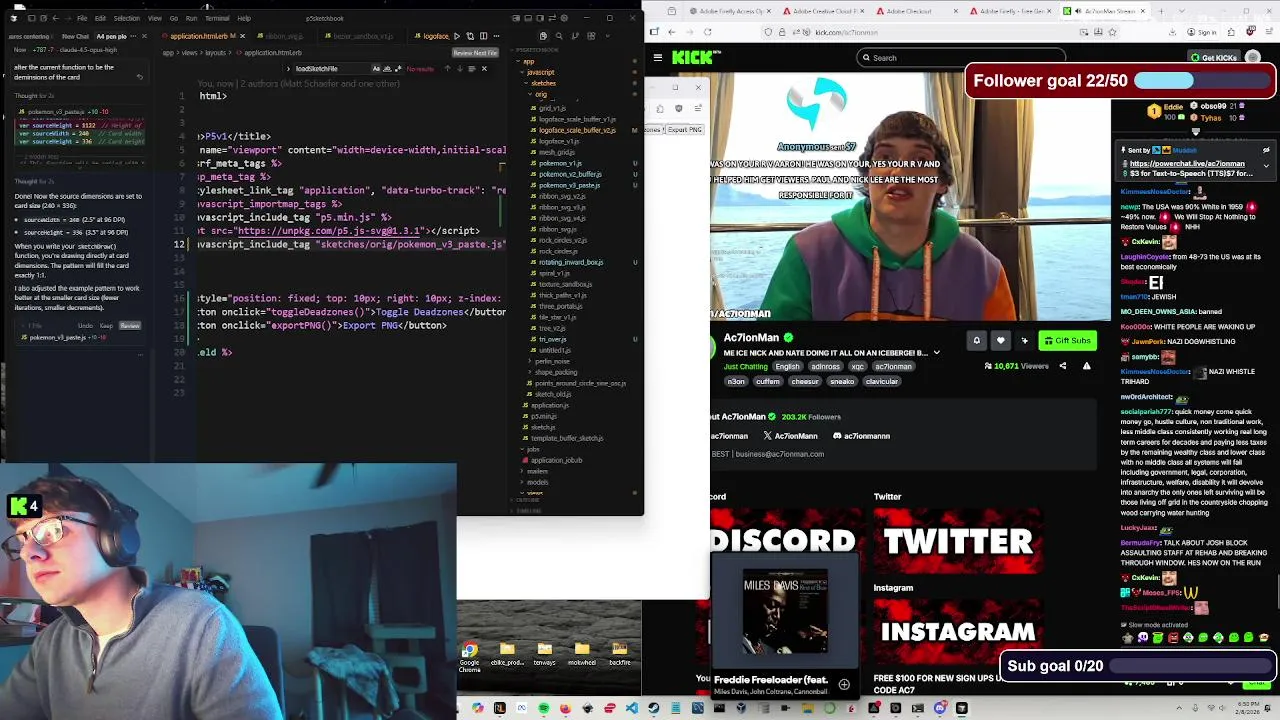
Task: Open the Run menu in the editor
Action: click(x=191, y=18)
